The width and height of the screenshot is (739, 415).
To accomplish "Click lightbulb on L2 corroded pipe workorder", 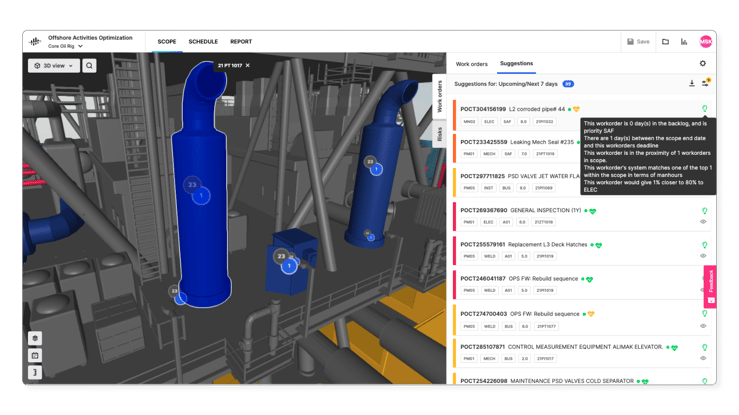I will coord(704,109).
